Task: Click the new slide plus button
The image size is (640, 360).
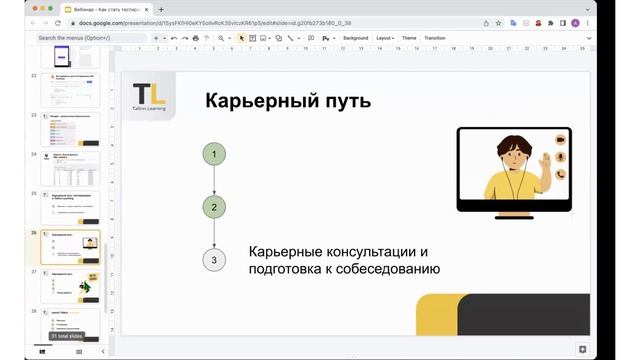Action: pos(156,38)
